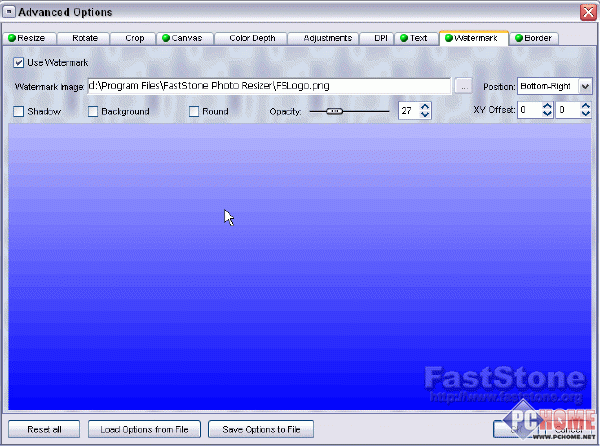Increase the X offset with up arrow
This screenshot has width=600, height=446.
click(x=547, y=106)
